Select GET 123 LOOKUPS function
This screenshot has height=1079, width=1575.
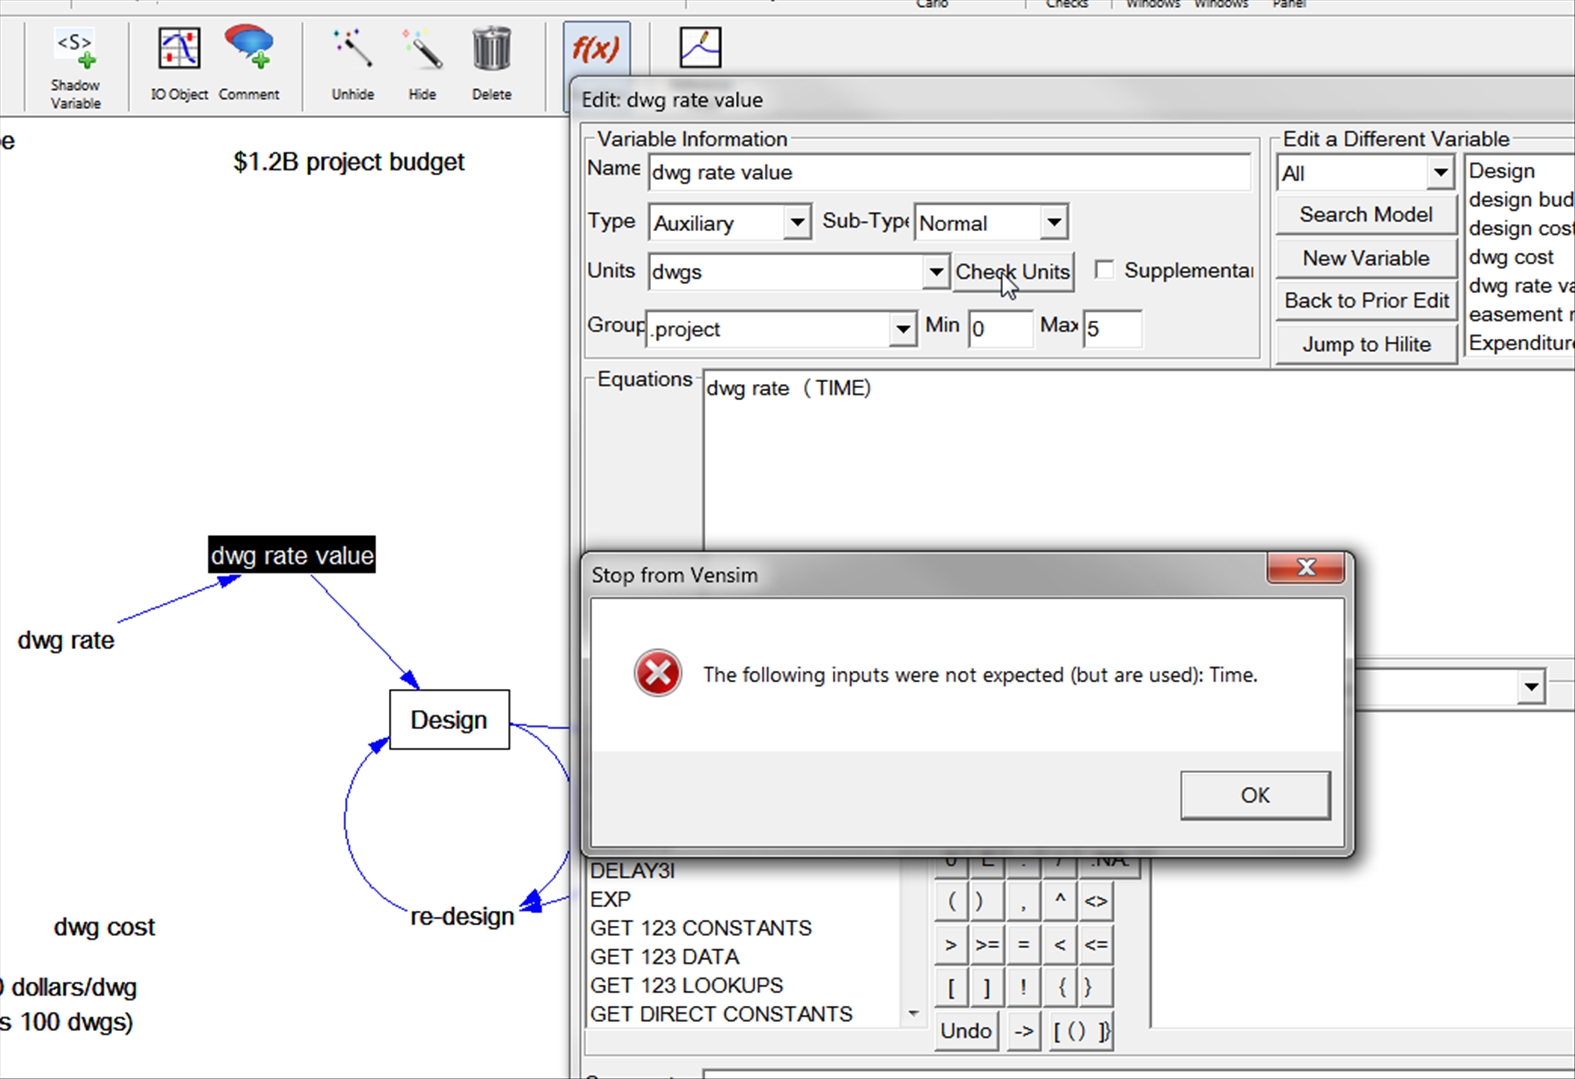(x=686, y=985)
